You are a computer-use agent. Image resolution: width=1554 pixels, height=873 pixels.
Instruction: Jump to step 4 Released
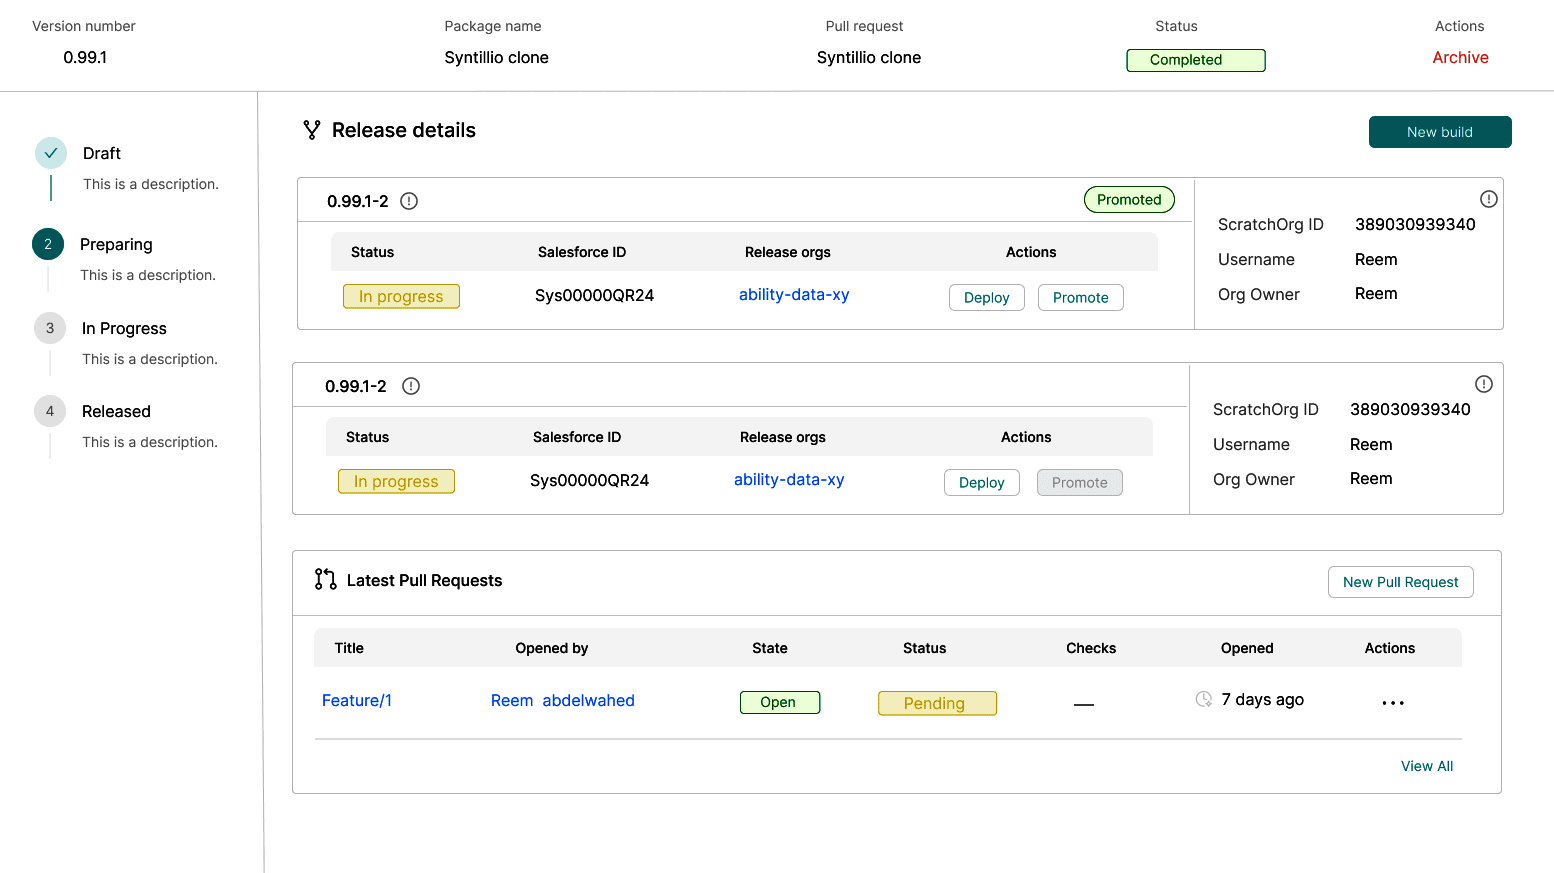pyautogui.click(x=50, y=411)
